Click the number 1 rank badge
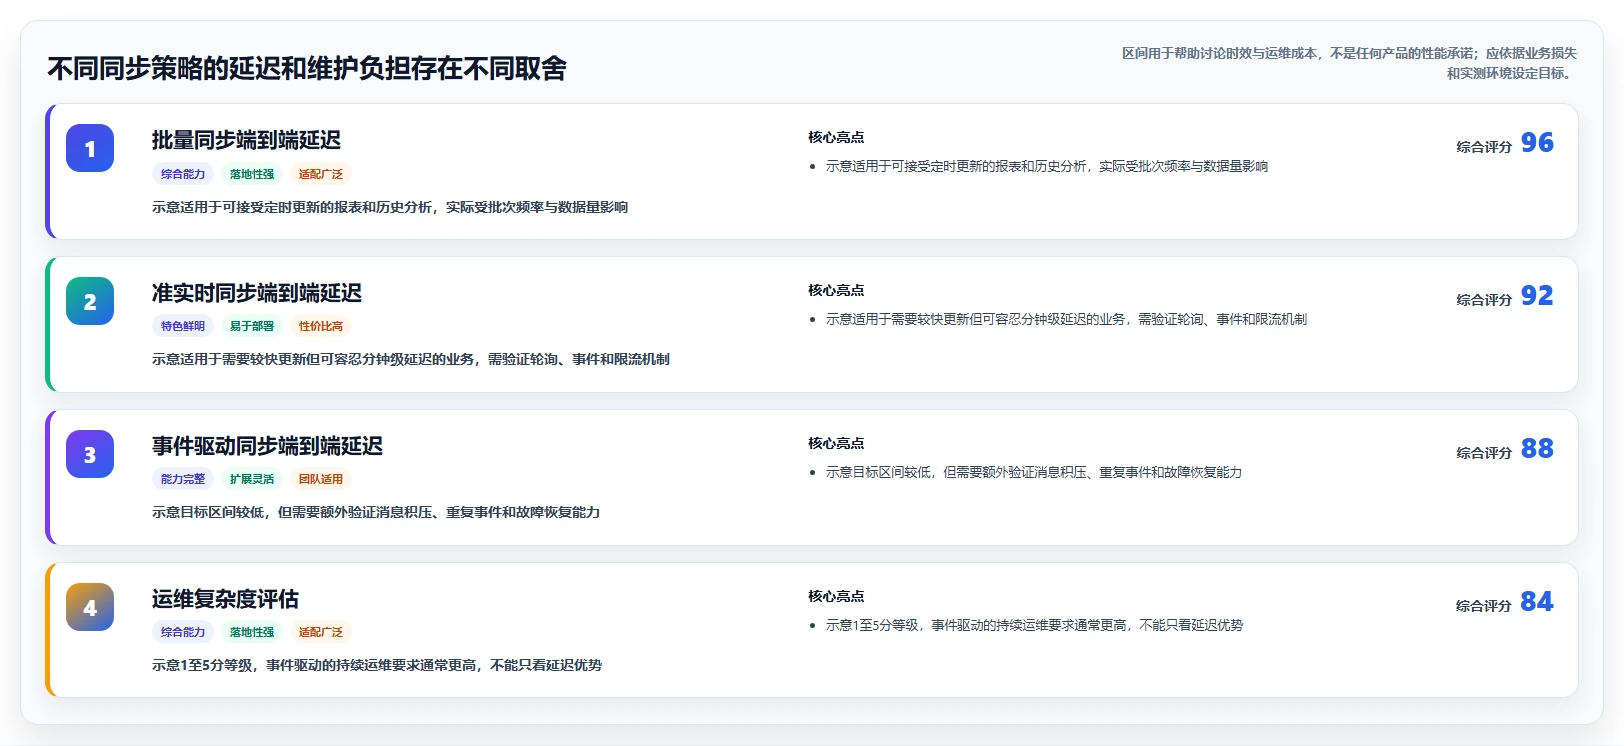Image resolution: width=1624 pixels, height=746 pixels. tap(90, 148)
